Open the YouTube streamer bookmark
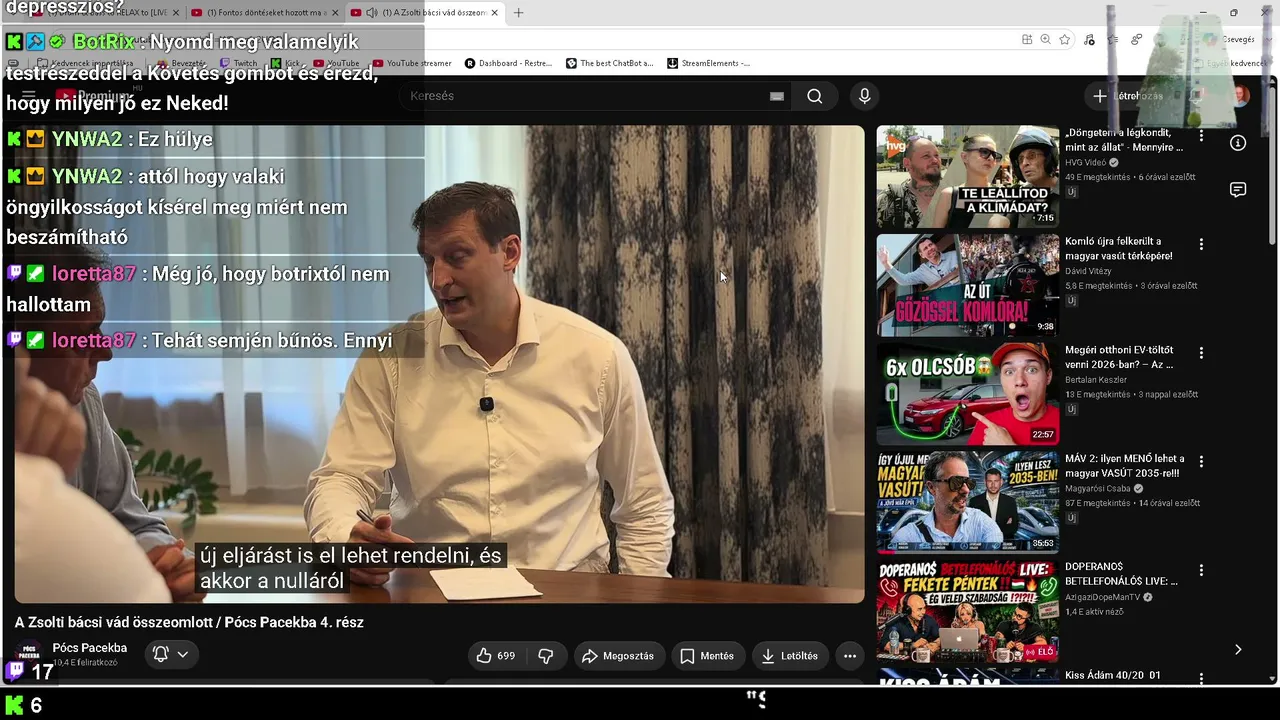This screenshot has height=720, width=1280. (x=412, y=63)
